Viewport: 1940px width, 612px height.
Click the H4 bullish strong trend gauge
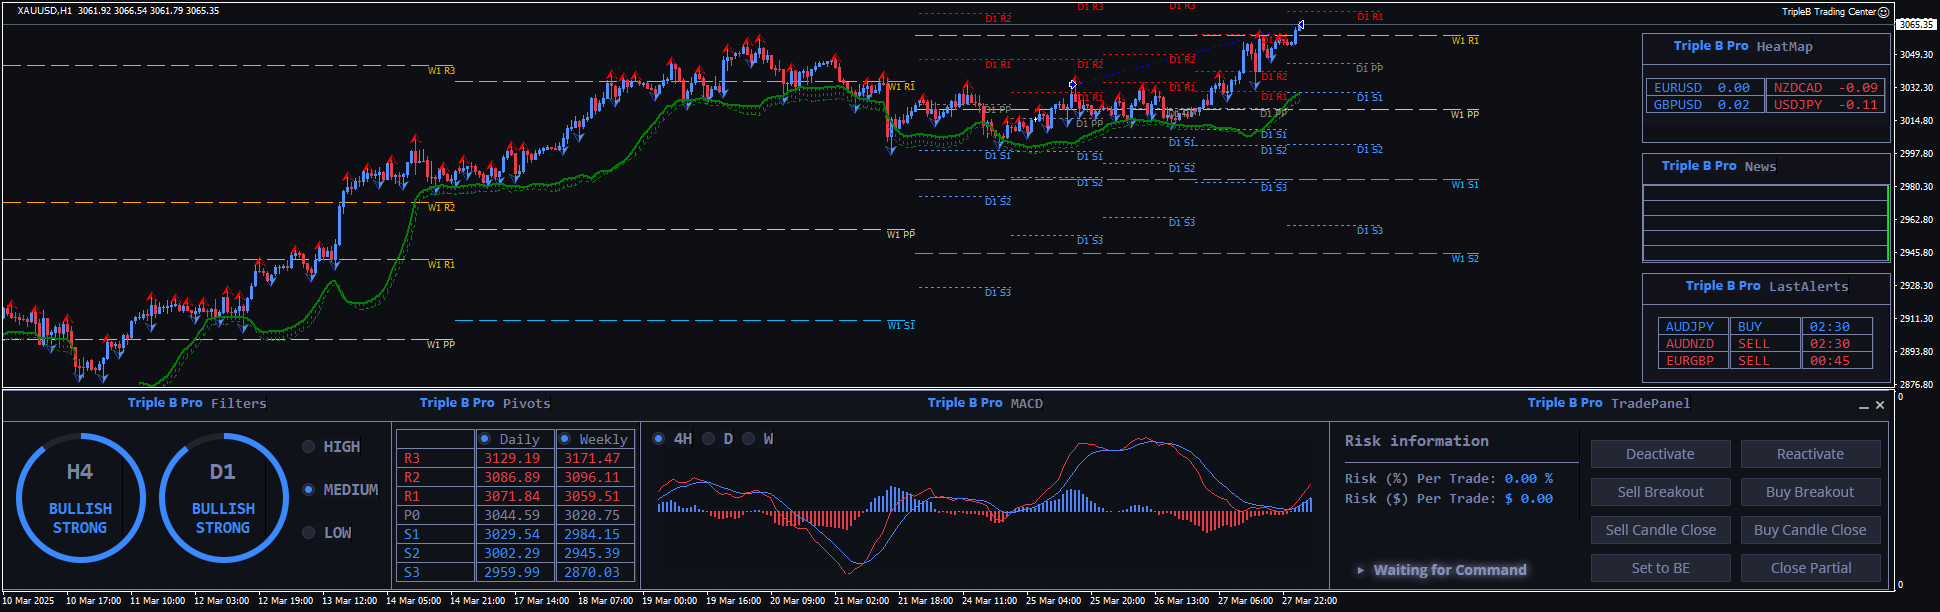coord(80,498)
